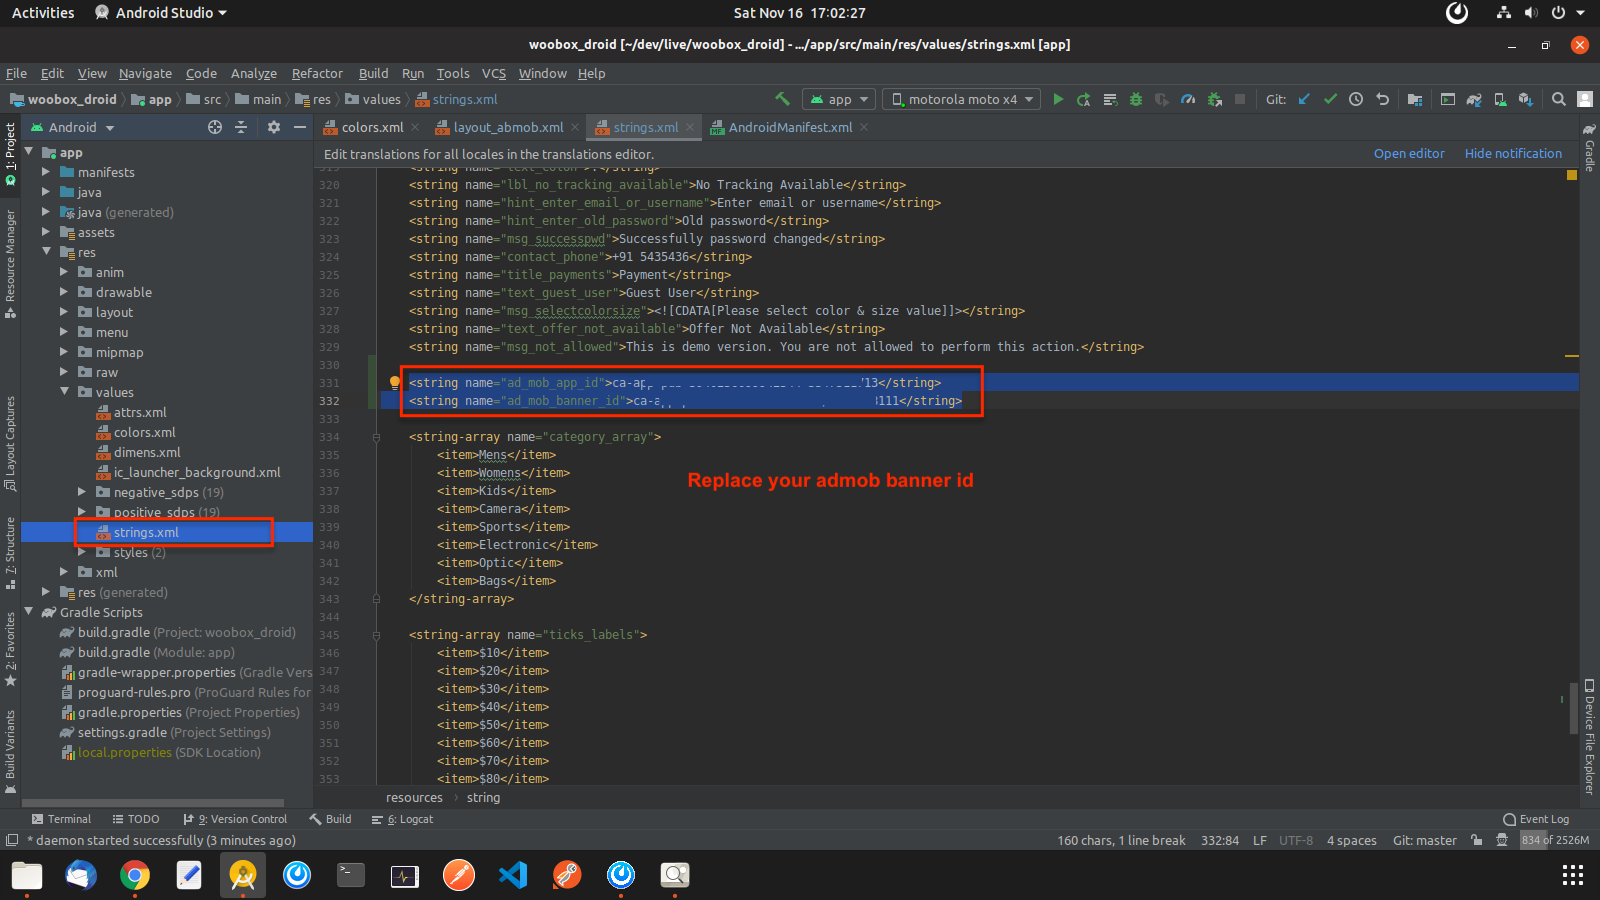Click the Debug app bug icon
This screenshot has width=1600, height=900.
[x=1136, y=99]
